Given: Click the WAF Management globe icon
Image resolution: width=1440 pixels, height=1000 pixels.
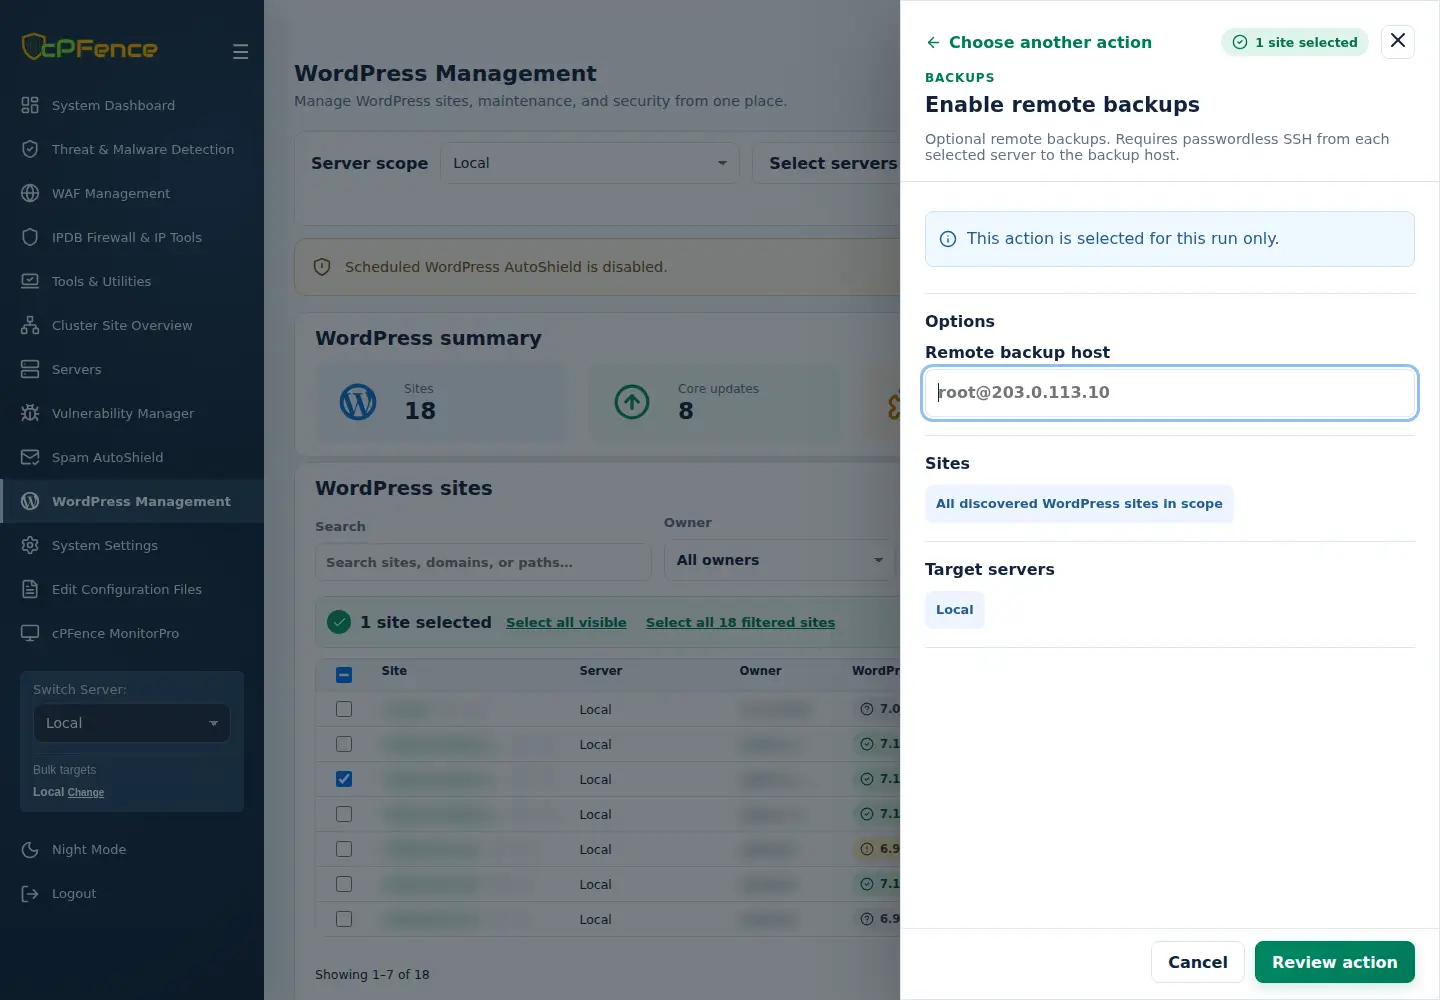Looking at the screenshot, I should (30, 193).
